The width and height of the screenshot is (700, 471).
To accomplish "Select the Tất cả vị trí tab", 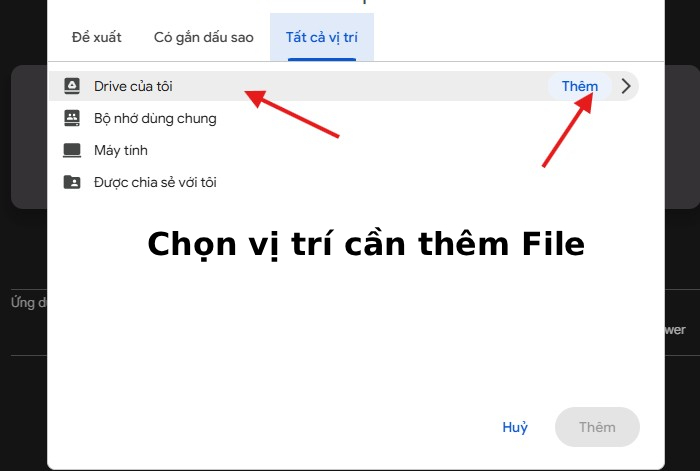I will tap(322, 37).
